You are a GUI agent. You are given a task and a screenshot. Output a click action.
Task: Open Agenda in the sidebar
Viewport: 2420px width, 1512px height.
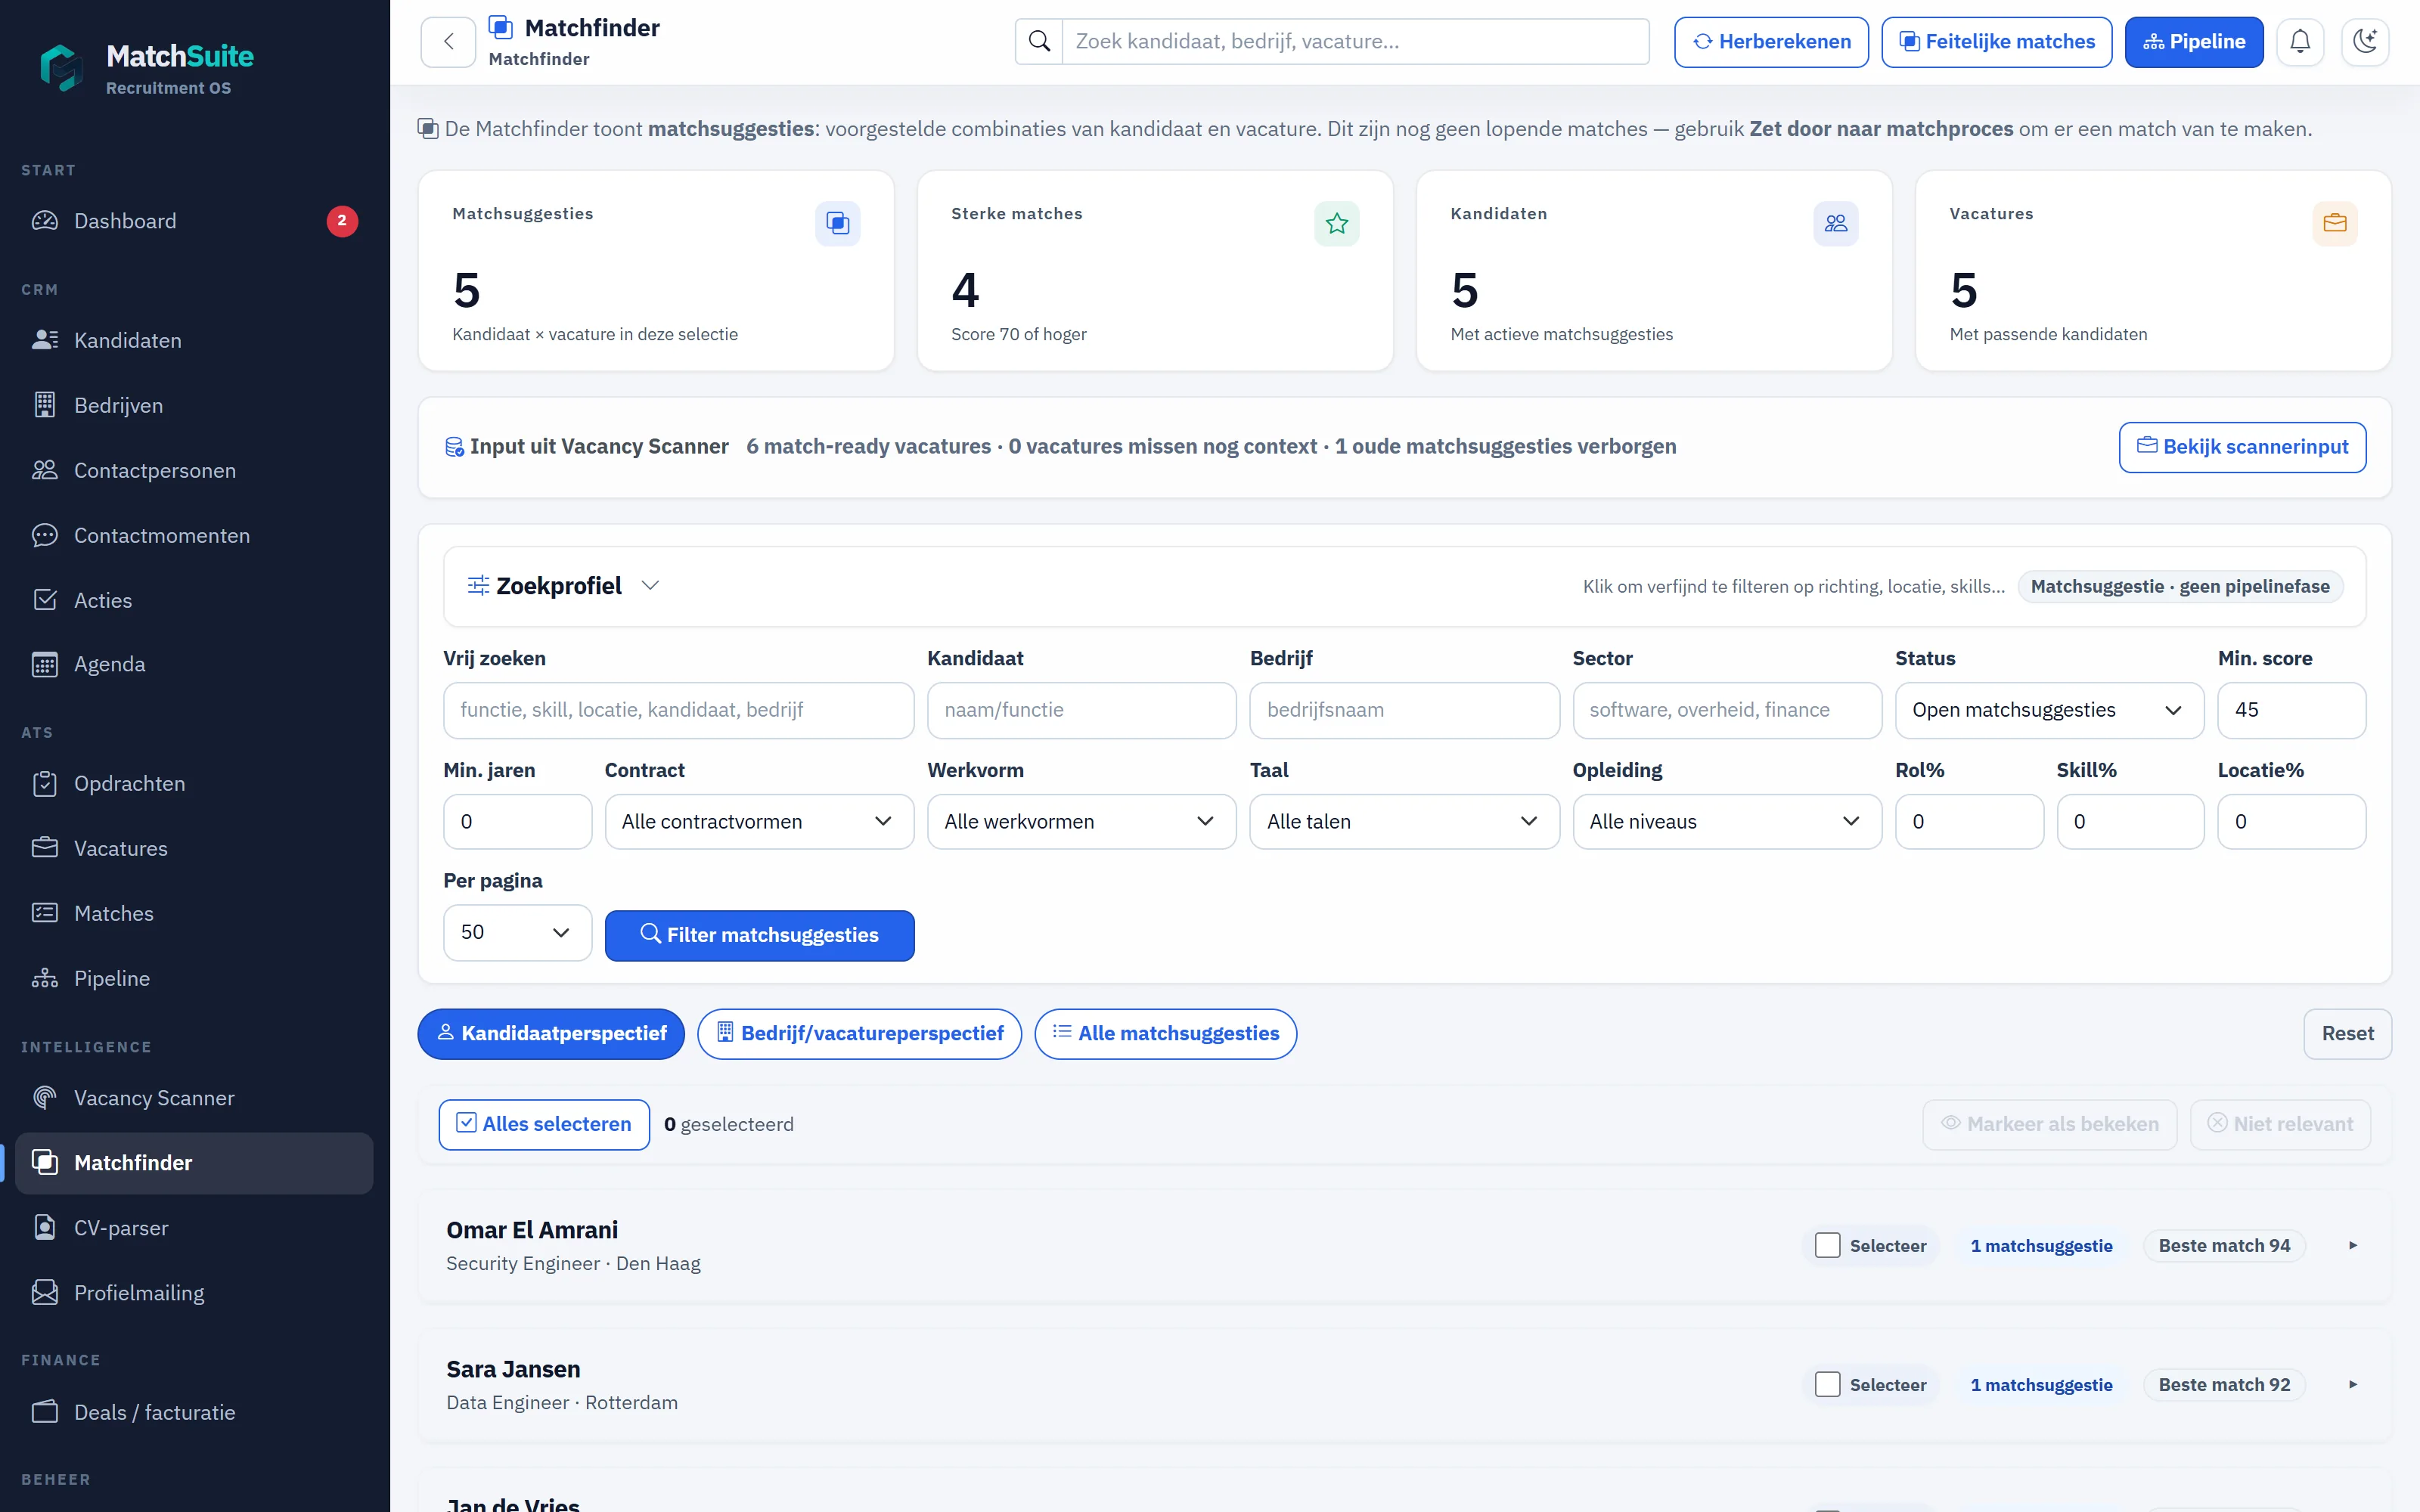tap(194, 664)
